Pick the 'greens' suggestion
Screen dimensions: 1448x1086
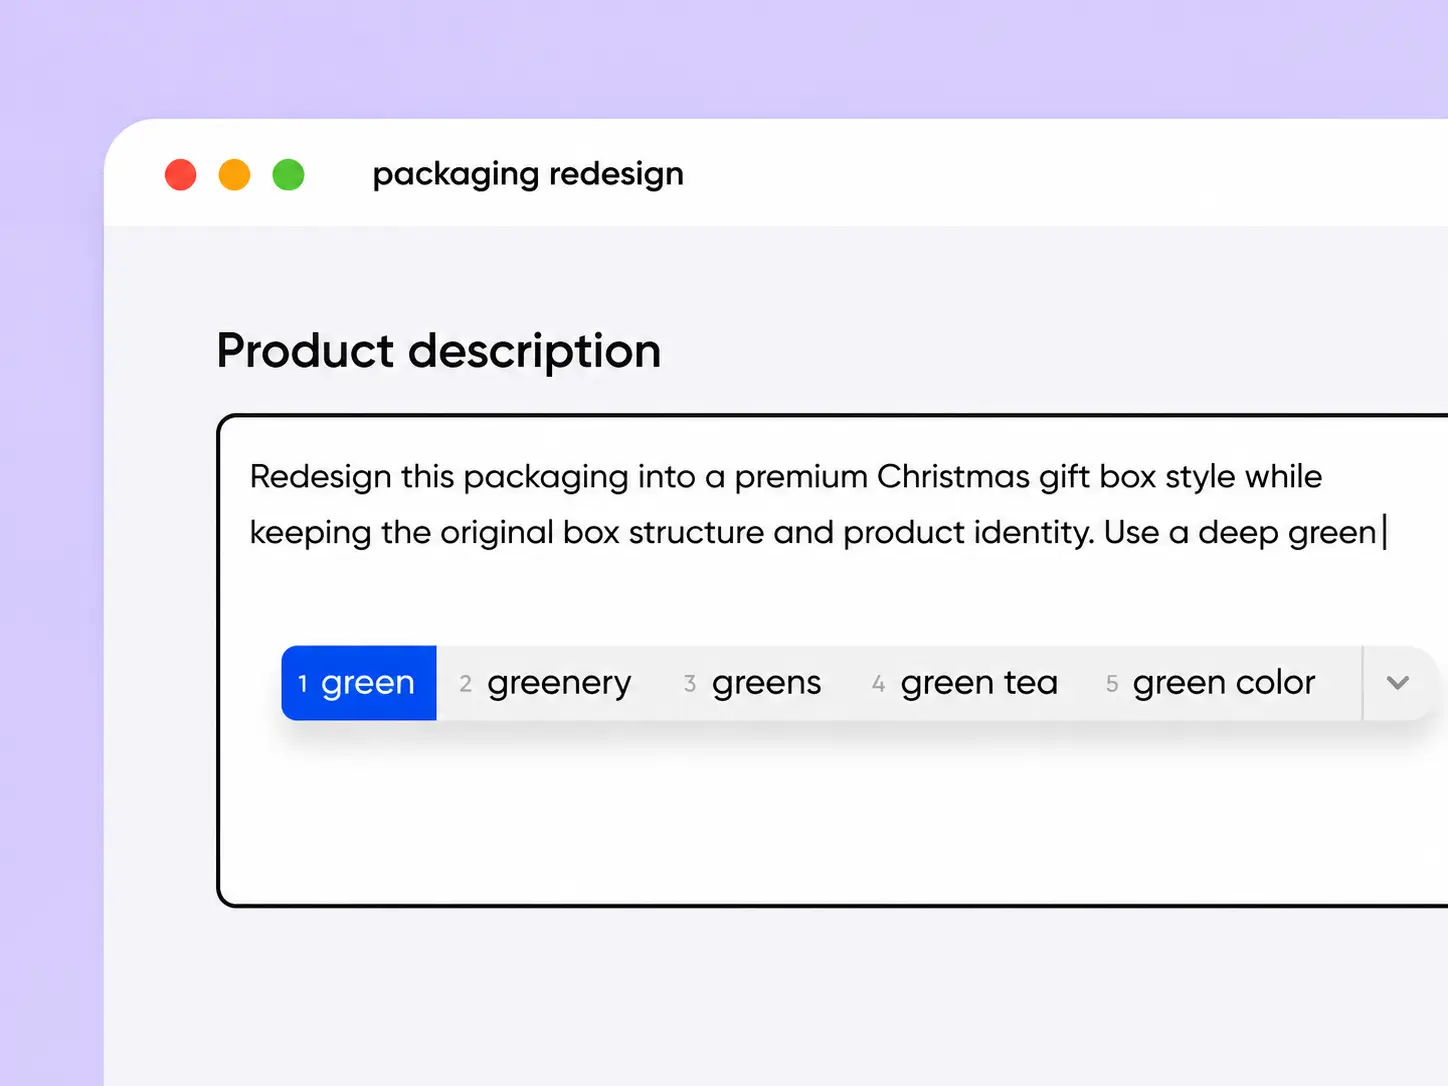coord(753,683)
